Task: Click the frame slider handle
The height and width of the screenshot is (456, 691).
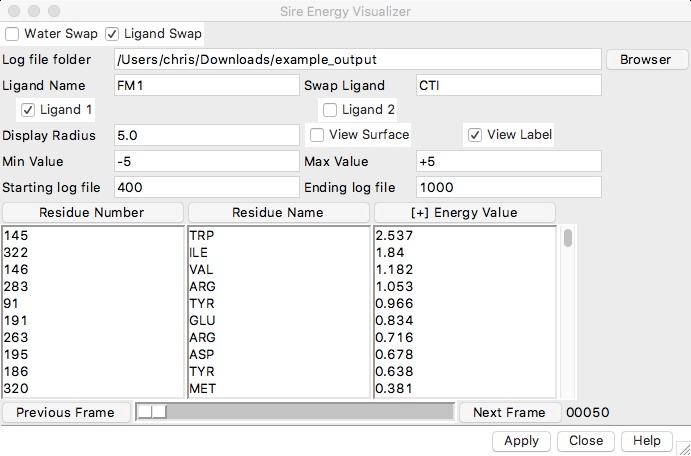Action: 152,412
